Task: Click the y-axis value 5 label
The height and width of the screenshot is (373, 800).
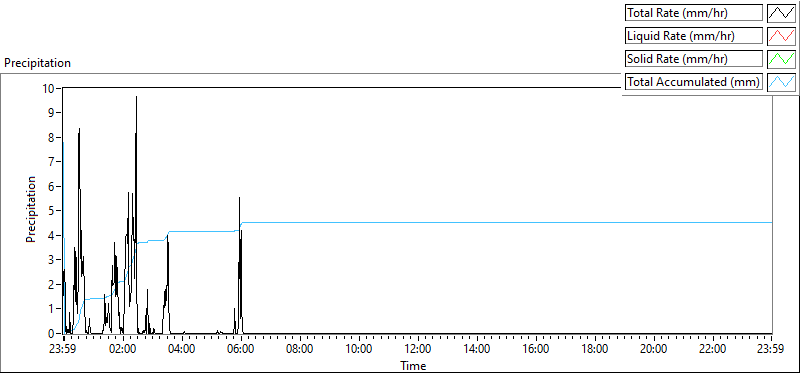Action: pos(52,210)
